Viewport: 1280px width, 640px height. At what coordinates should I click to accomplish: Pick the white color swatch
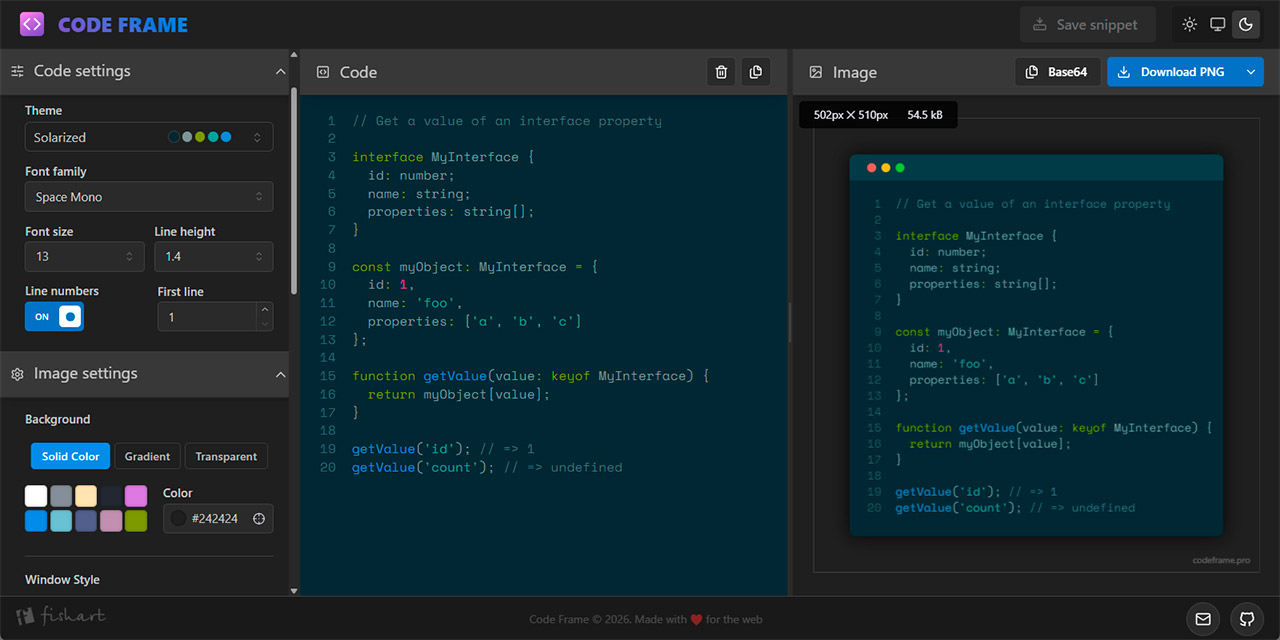click(36, 496)
